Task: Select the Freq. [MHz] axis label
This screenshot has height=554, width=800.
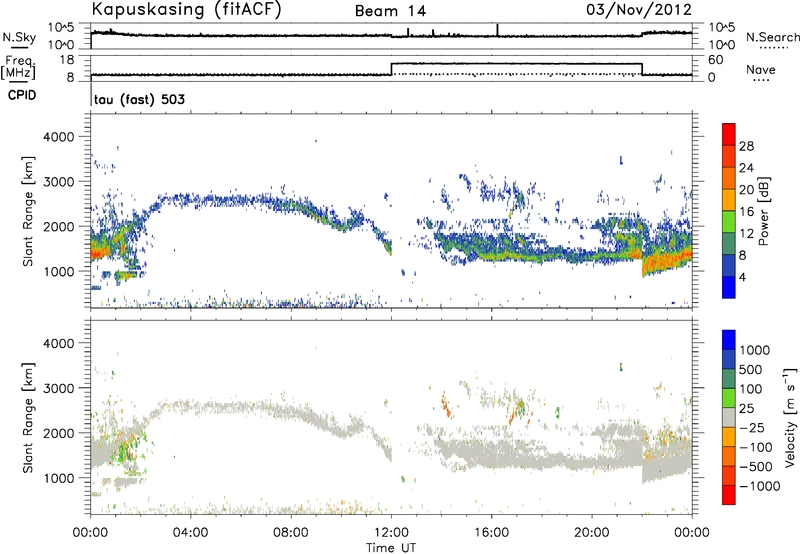Action: [x=18, y=67]
